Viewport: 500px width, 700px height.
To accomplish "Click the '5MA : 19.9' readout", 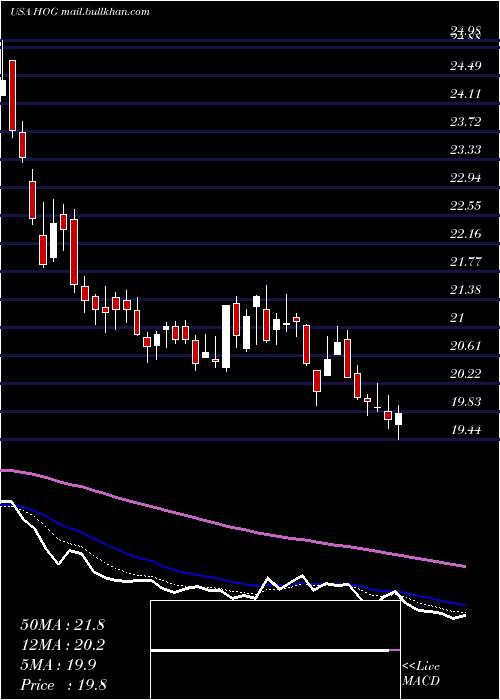I will pyautogui.click(x=59, y=665).
